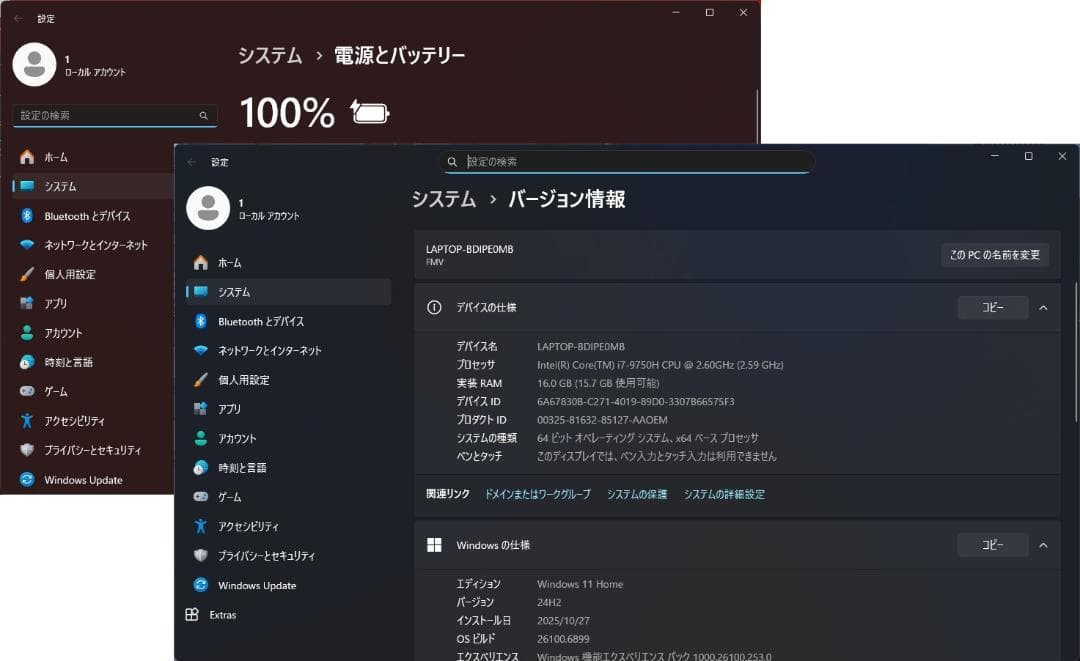Open the Extras section in the sidebar
The image size is (1080, 661).
224,615
